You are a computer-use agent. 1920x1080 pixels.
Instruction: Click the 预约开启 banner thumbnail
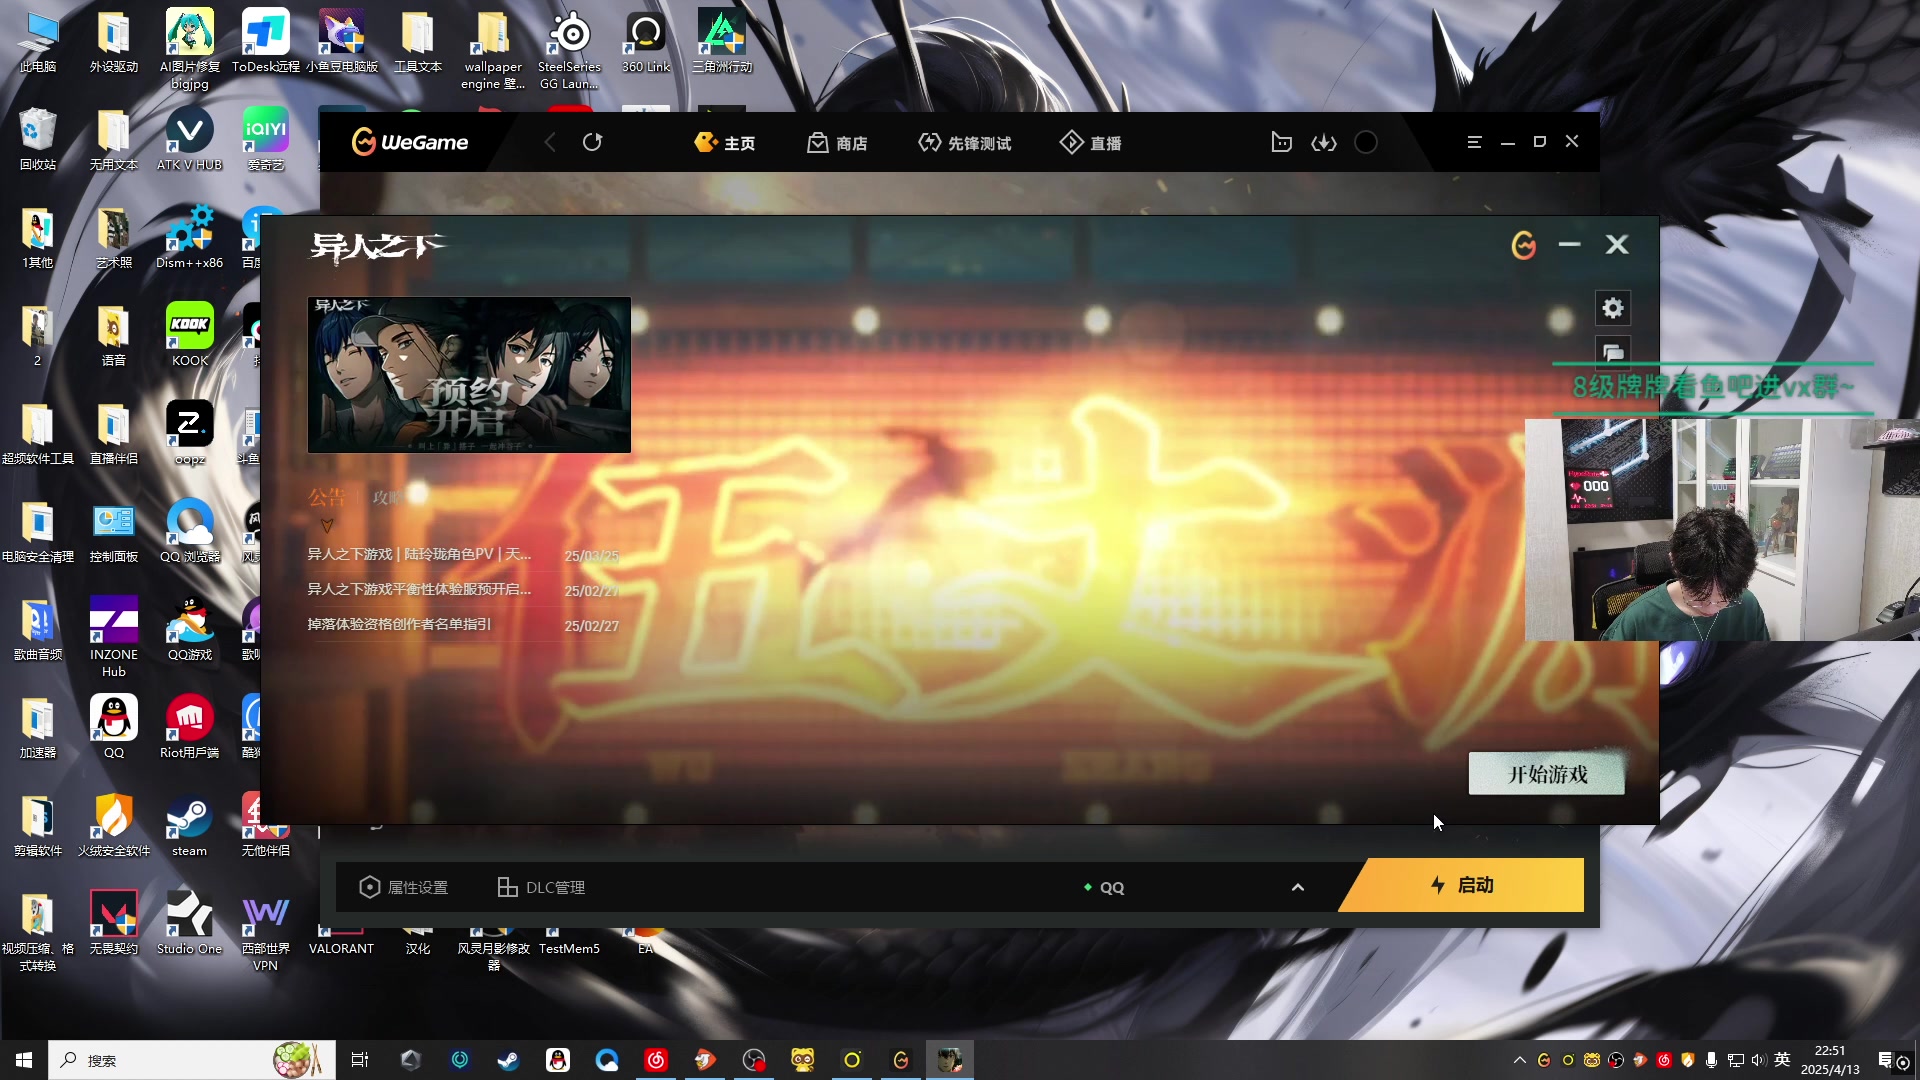coord(469,375)
